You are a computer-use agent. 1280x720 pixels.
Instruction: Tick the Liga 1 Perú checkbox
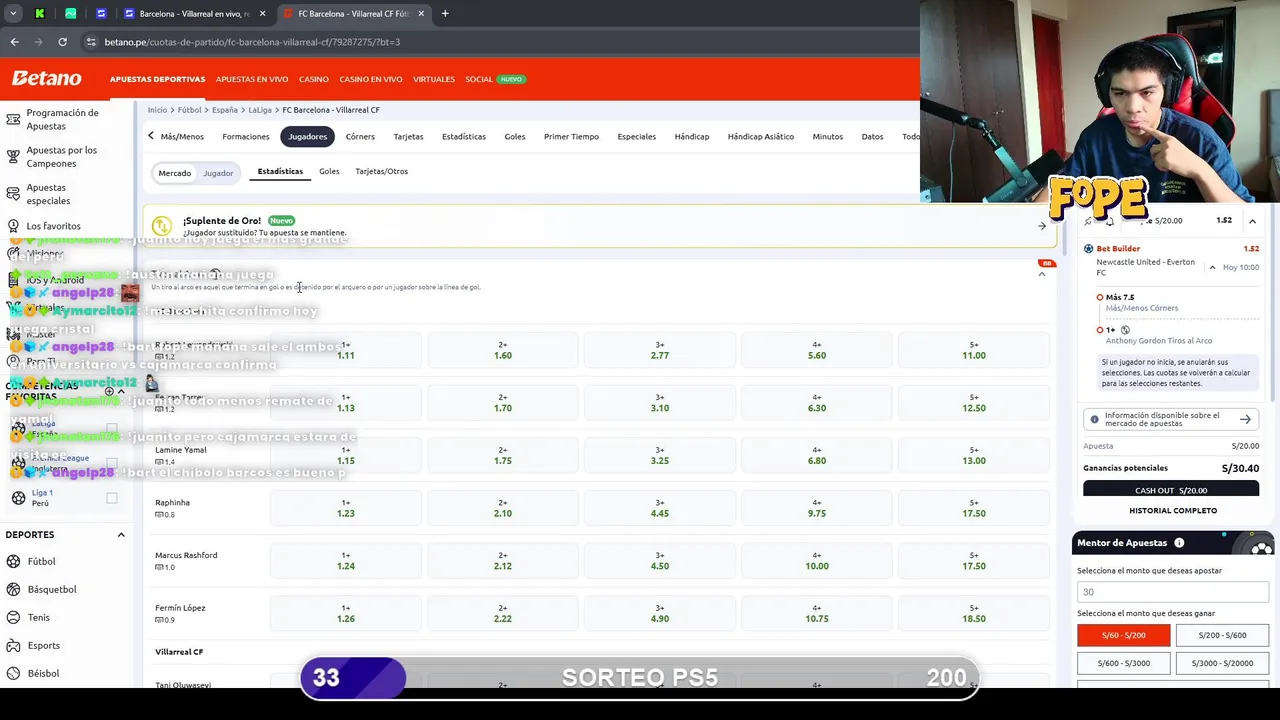pyautogui.click(x=112, y=497)
